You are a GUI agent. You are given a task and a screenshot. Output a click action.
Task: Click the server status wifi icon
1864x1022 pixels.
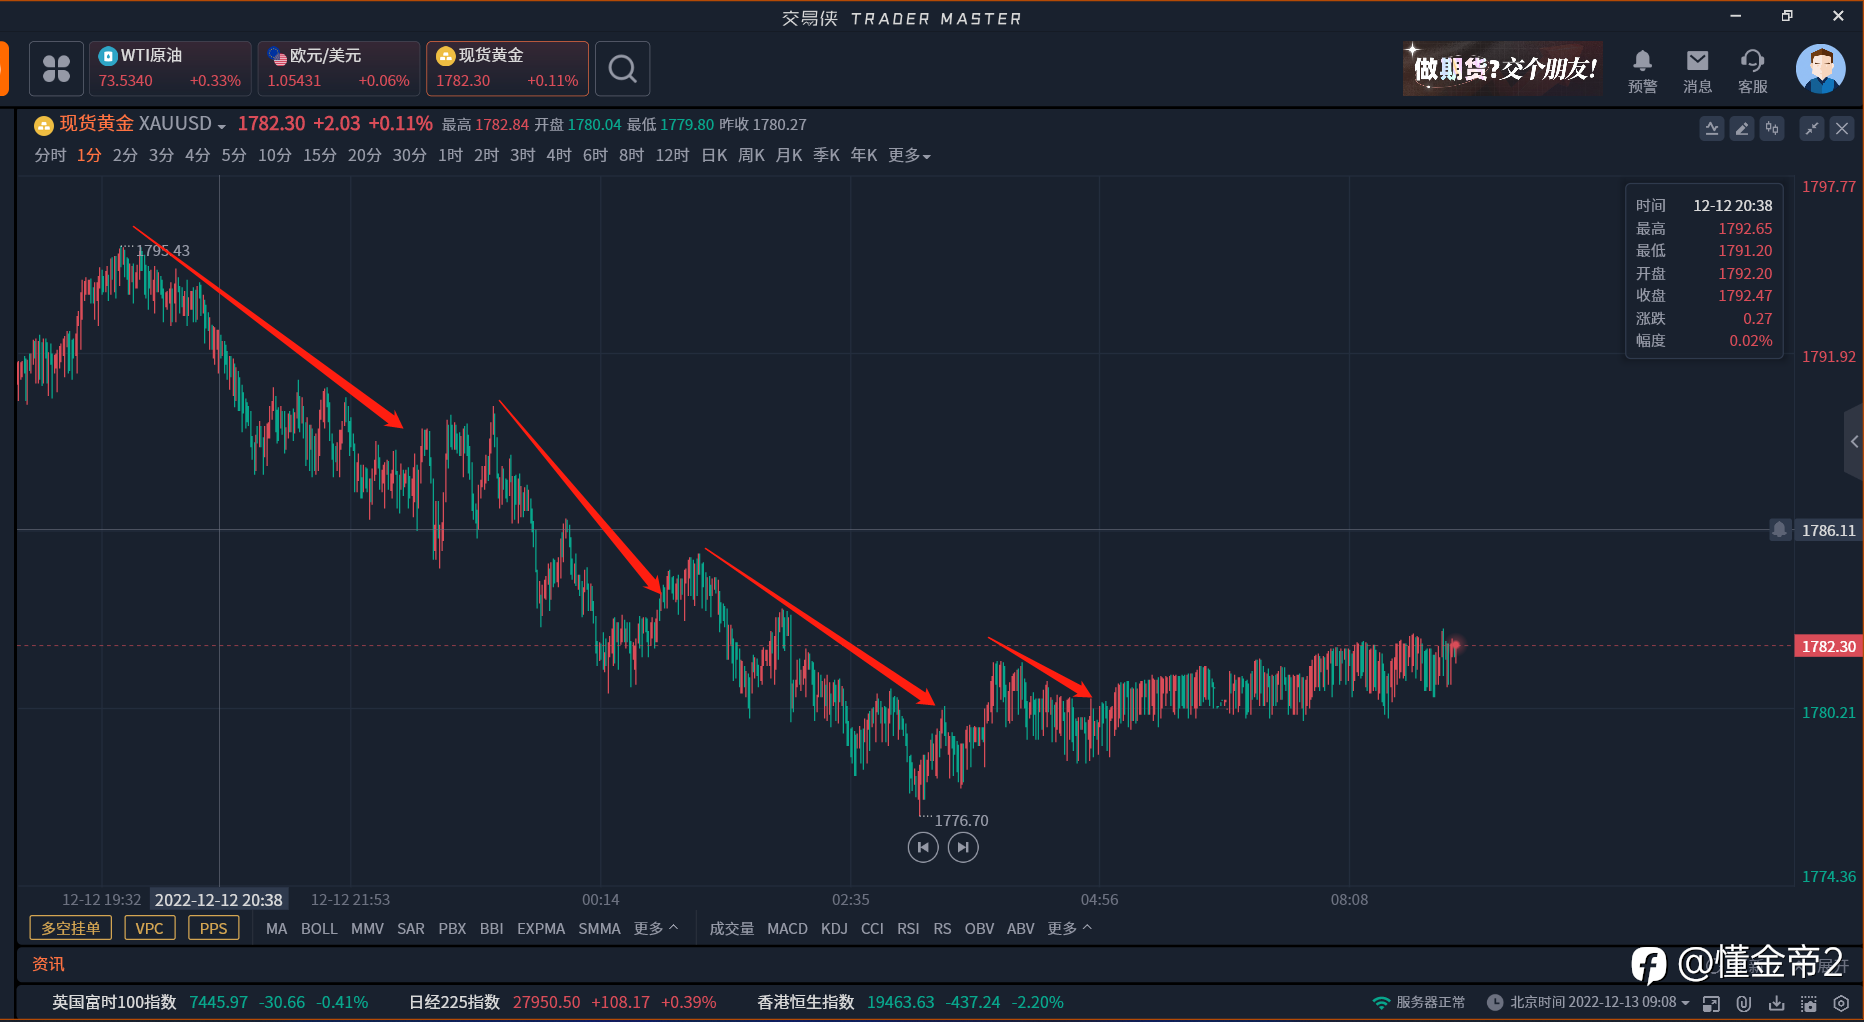click(x=1381, y=1002)
